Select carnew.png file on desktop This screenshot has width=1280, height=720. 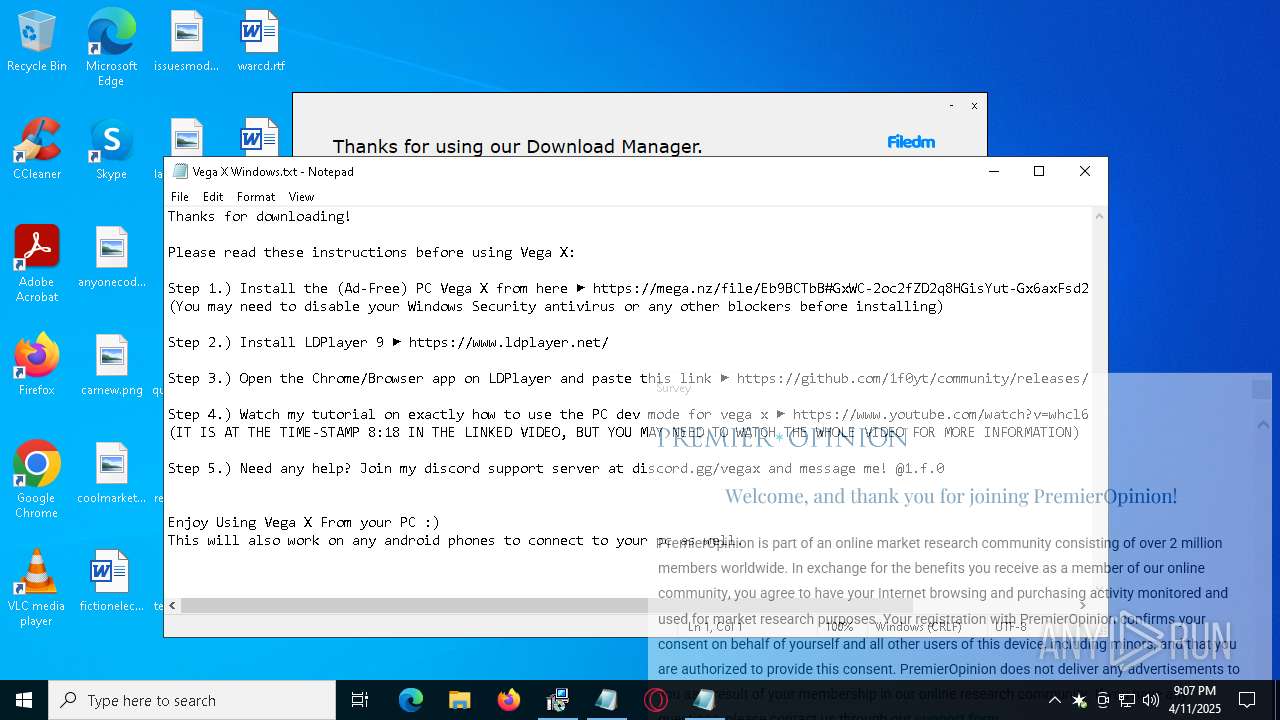click(x=111, y=365)
